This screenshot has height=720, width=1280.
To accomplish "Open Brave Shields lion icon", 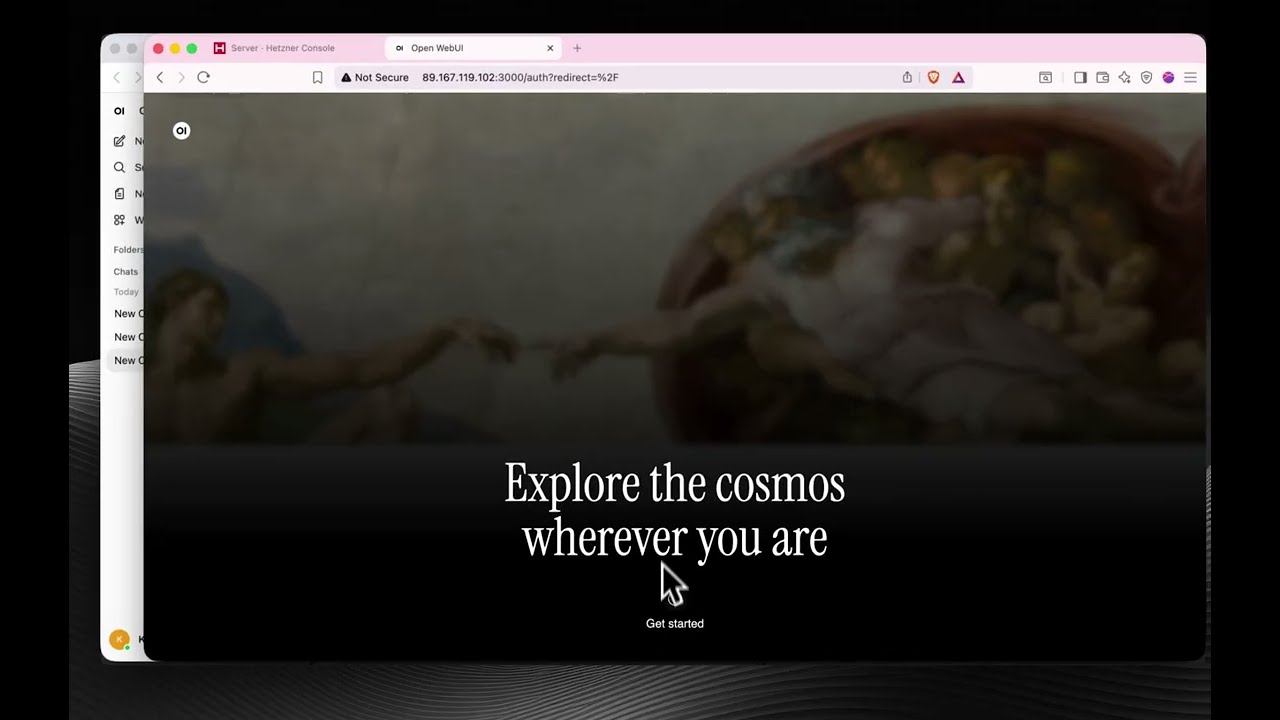I will 933,77.
